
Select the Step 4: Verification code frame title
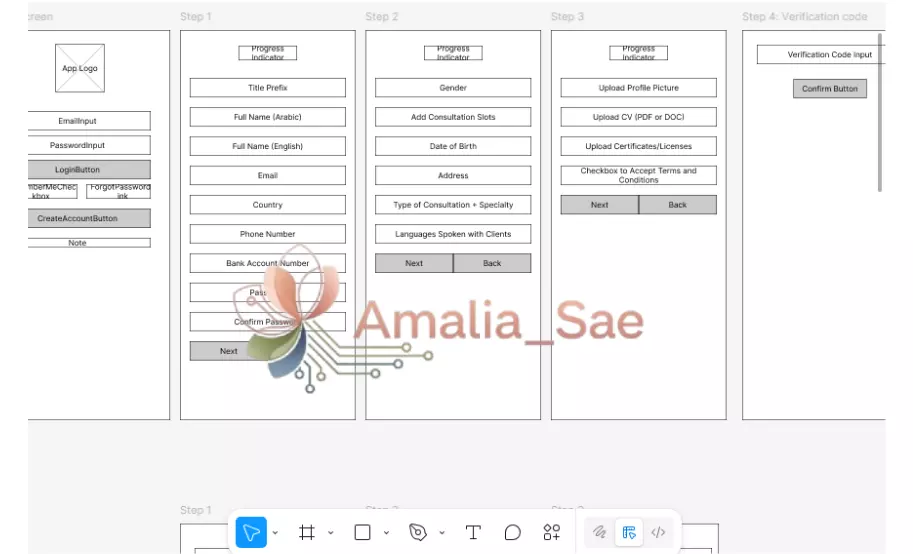pyautogui.click(x=805, y=16)
